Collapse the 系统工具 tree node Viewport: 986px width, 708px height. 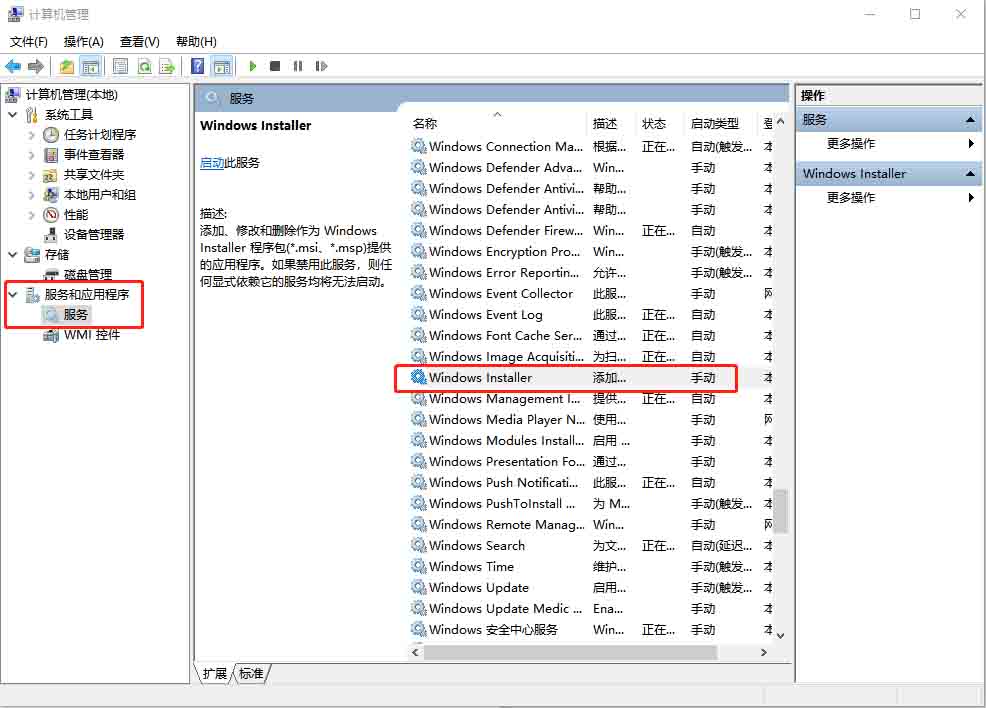pyautogui.click(x=13, y=115)
